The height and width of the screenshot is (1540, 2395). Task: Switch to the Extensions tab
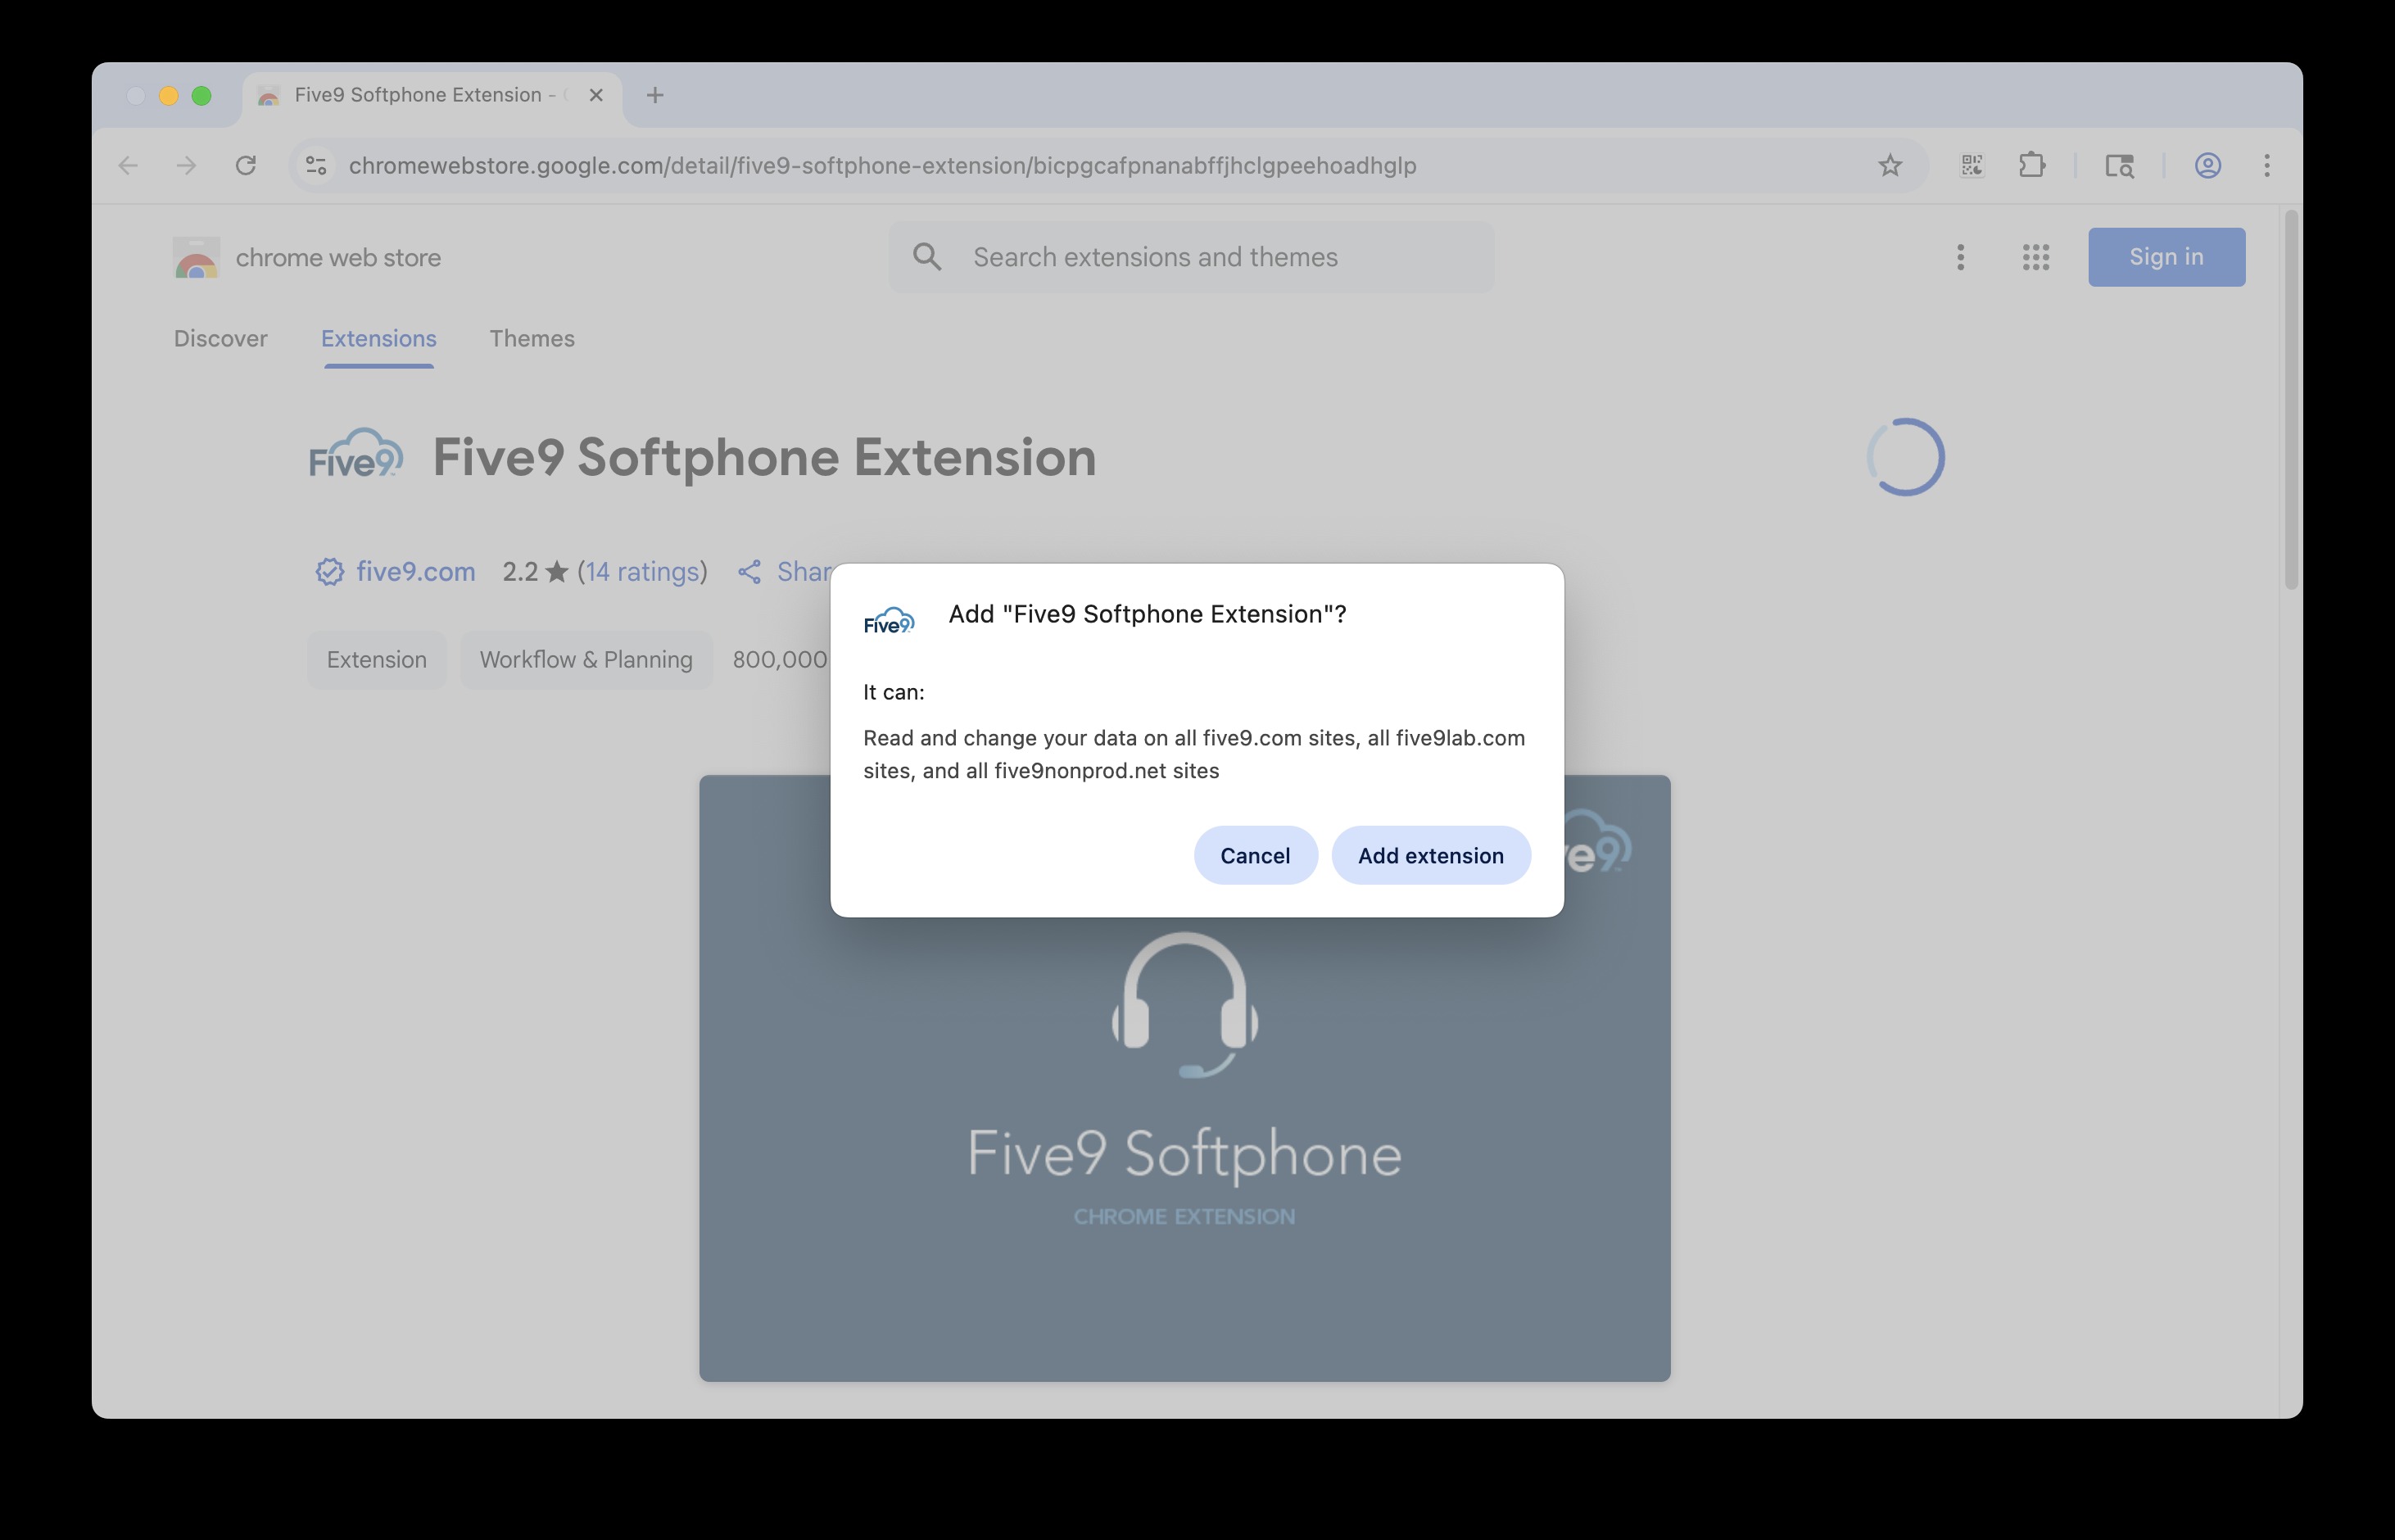(x=378, y=339)
